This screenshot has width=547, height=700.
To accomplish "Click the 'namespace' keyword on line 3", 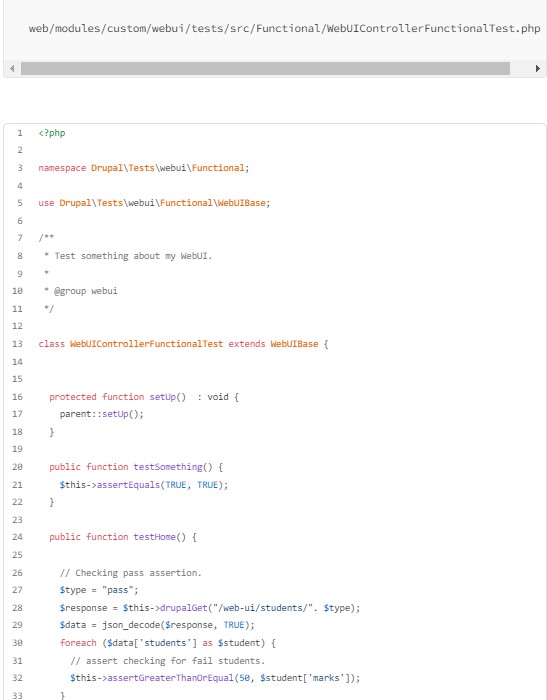I will 62,168.
